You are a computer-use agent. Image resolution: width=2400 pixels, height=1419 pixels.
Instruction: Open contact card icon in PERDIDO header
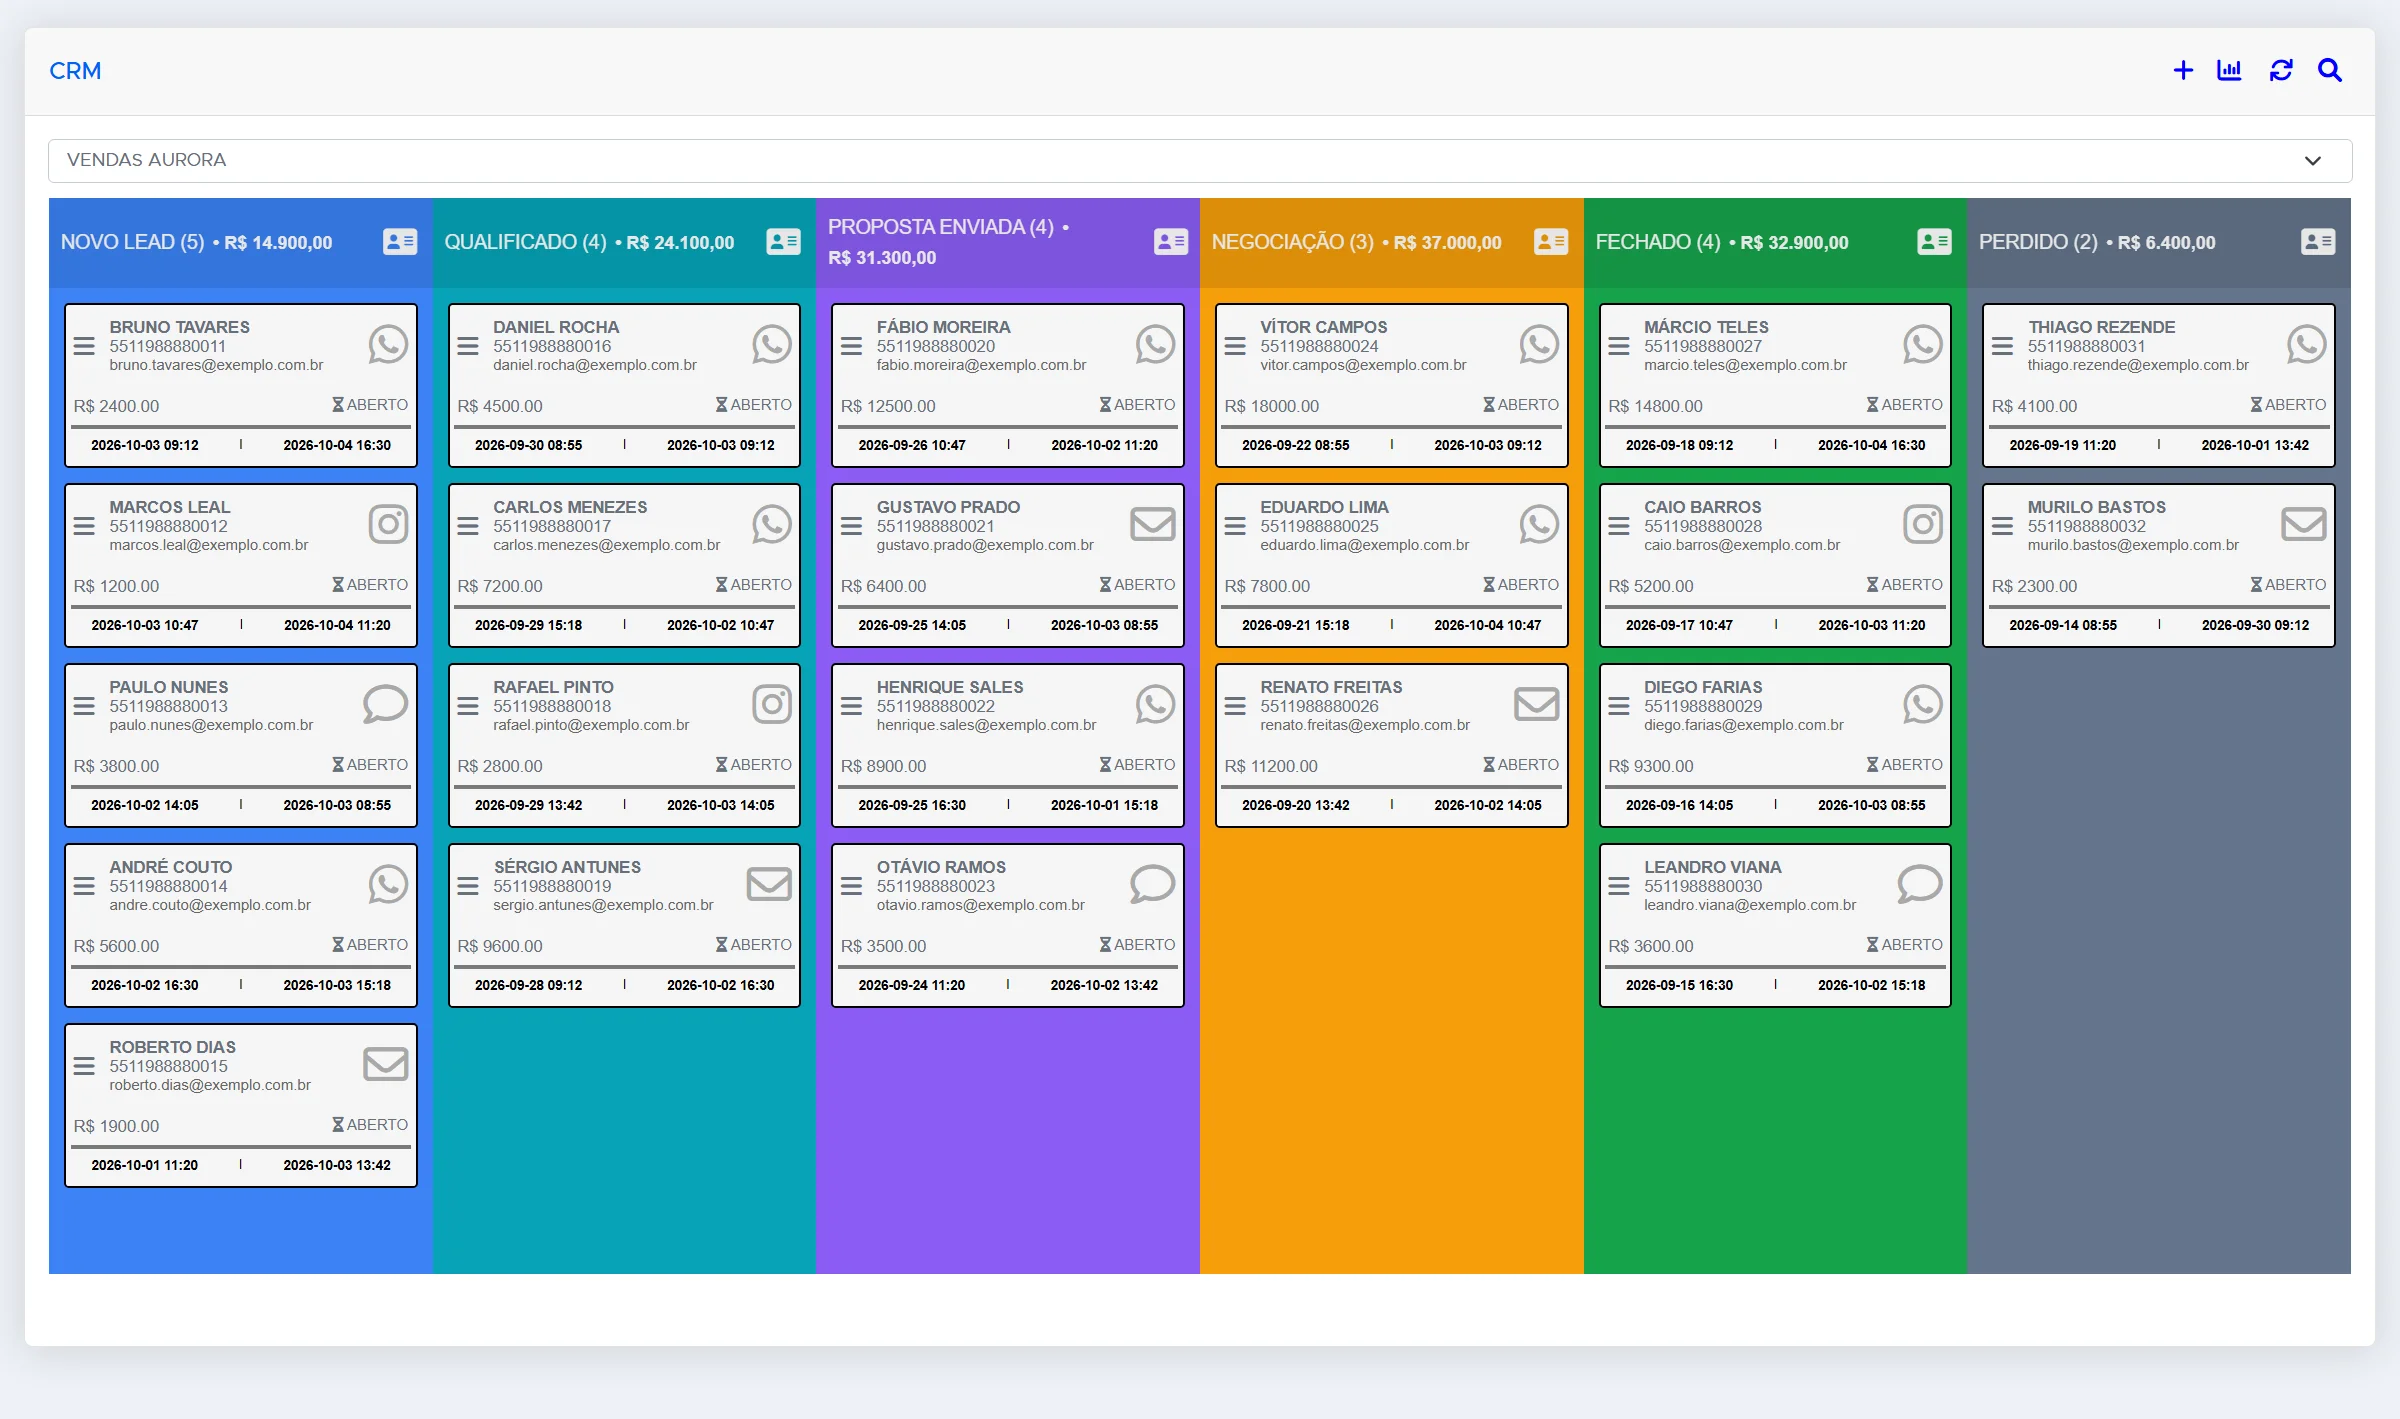(2318, 241)
